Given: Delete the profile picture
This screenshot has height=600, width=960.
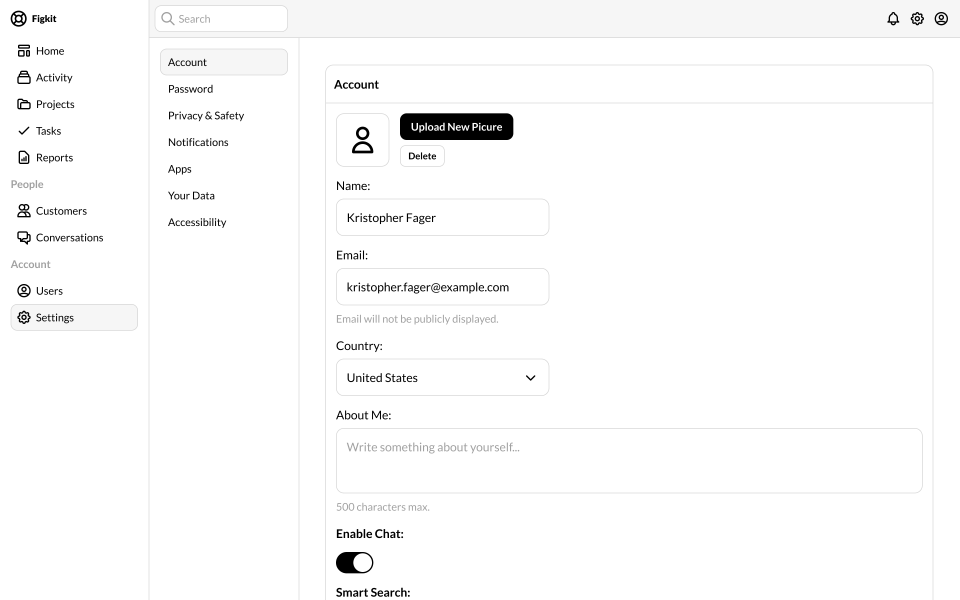Looking at the screenshot, I should point(422,156).
